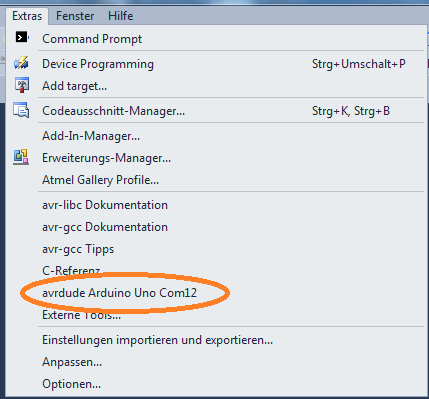
Task: Click the Strg+K, Strg+B shortcut text
Action: point(351,111)
